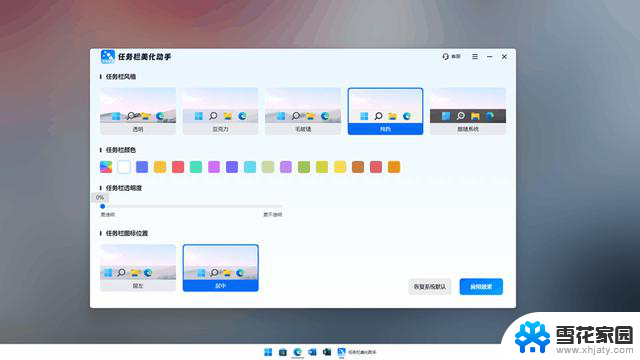Viewport: 640px width, 360px height.
Task: Click the 任务栏美化助手 taskbar button
Action: pyautogui.click(x=357, y=352)
